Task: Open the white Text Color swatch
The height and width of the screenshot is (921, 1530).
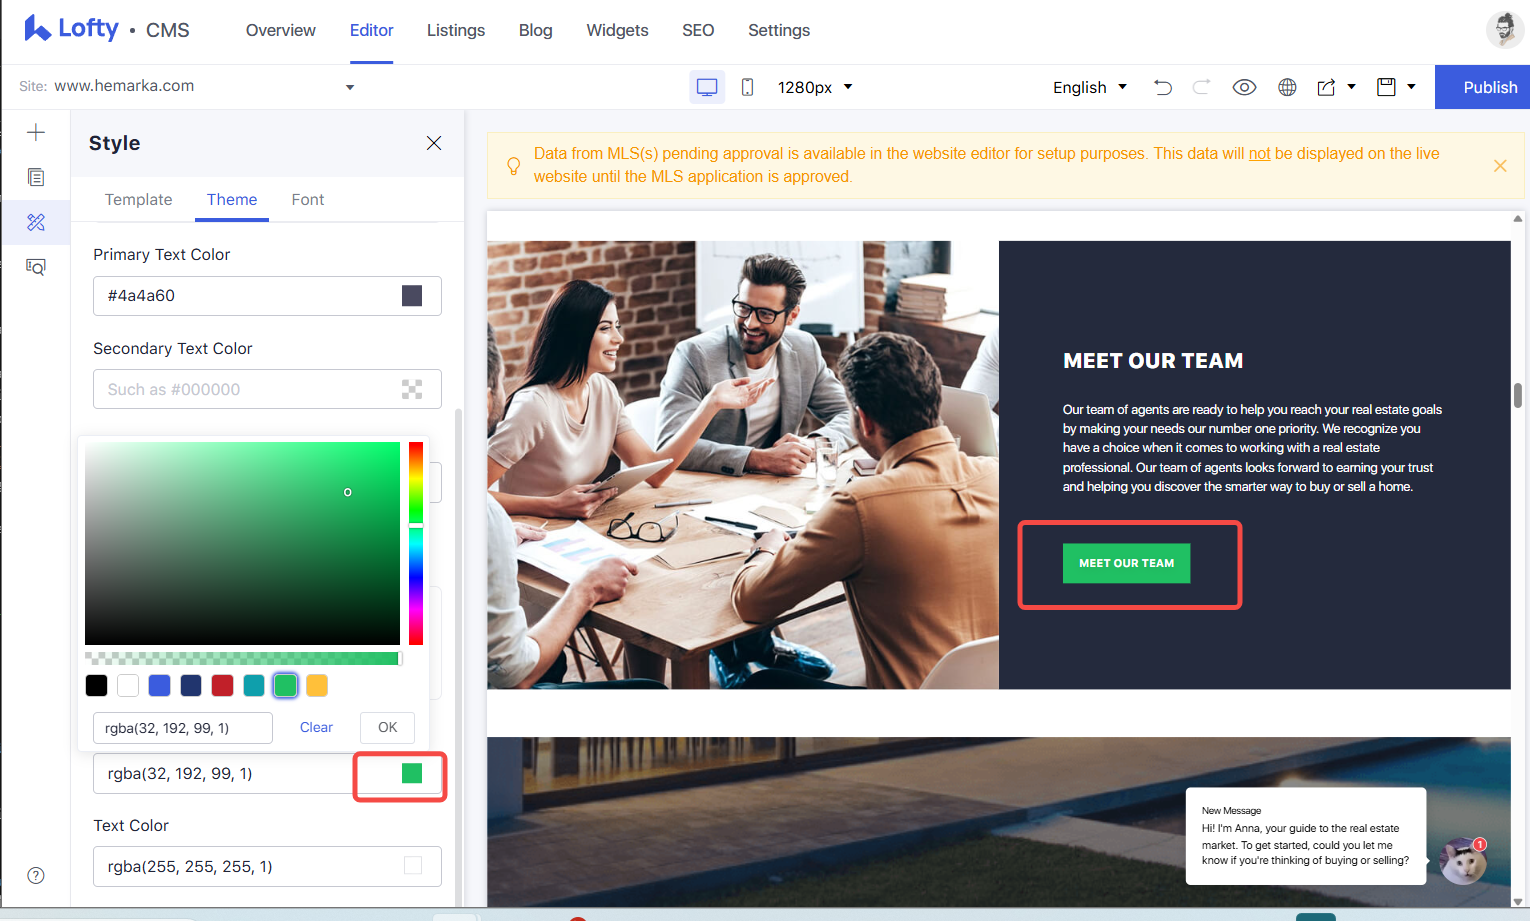Action: [x=413, y=865]
